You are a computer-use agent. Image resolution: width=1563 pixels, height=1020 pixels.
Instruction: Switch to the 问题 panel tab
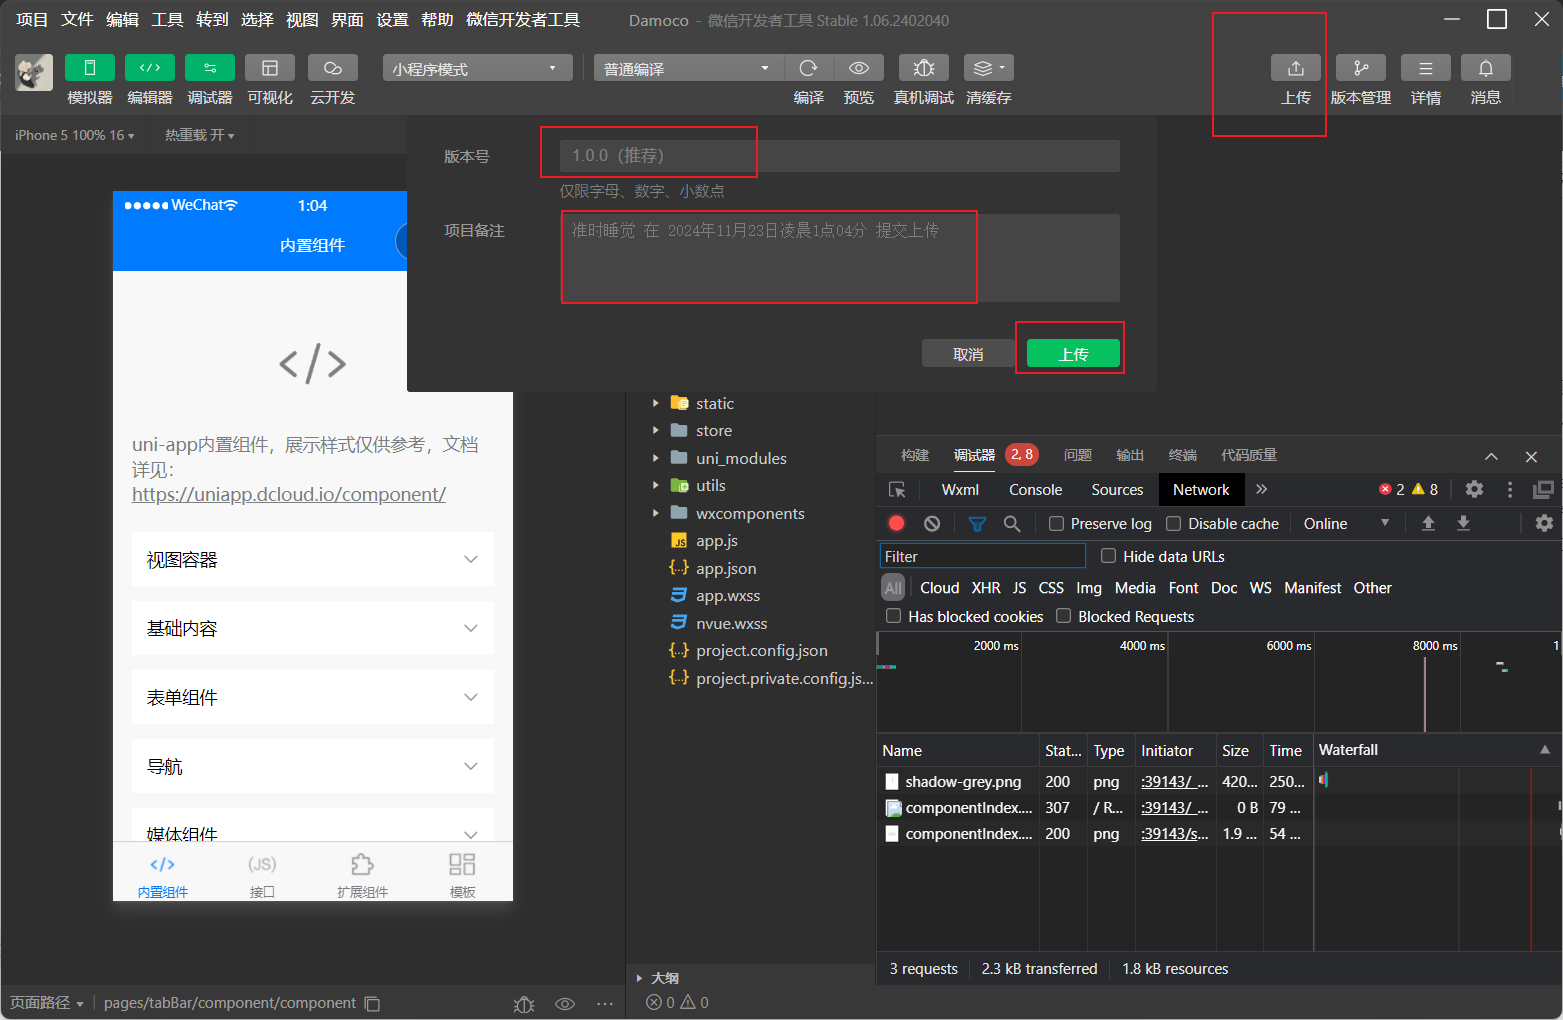click(1078, 455)
